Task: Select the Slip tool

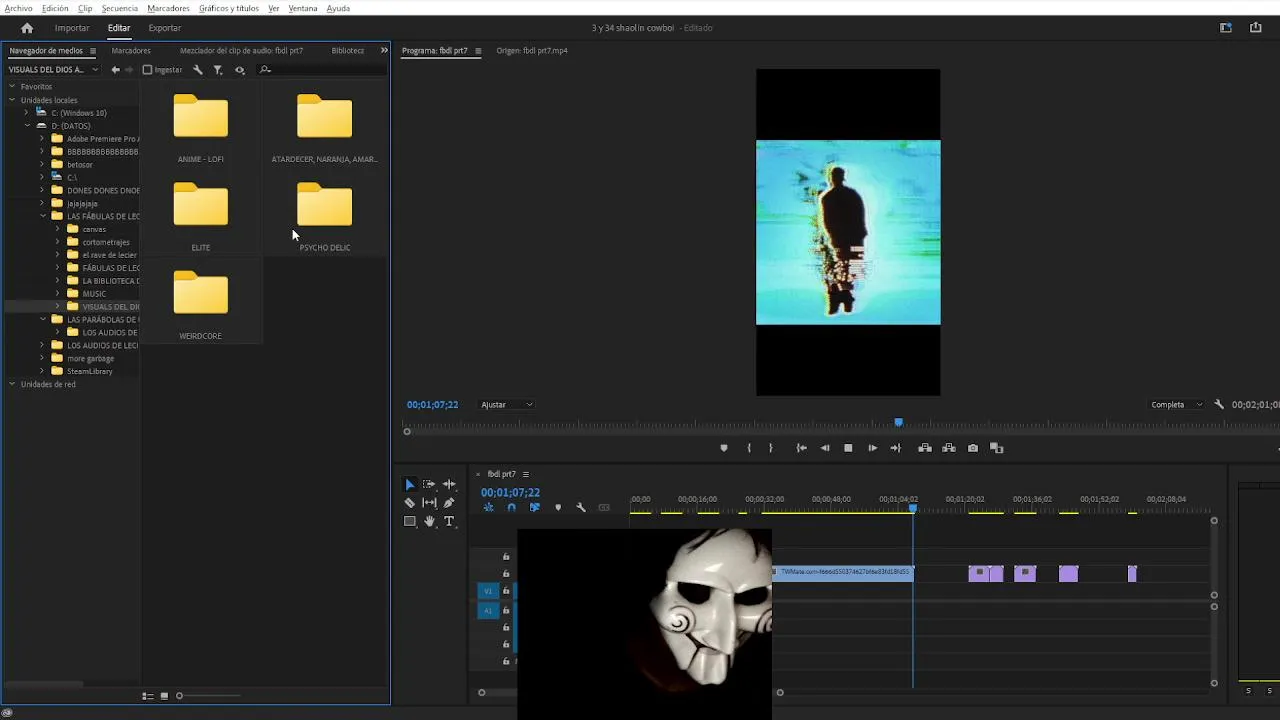Action: (x=429, y=503)
